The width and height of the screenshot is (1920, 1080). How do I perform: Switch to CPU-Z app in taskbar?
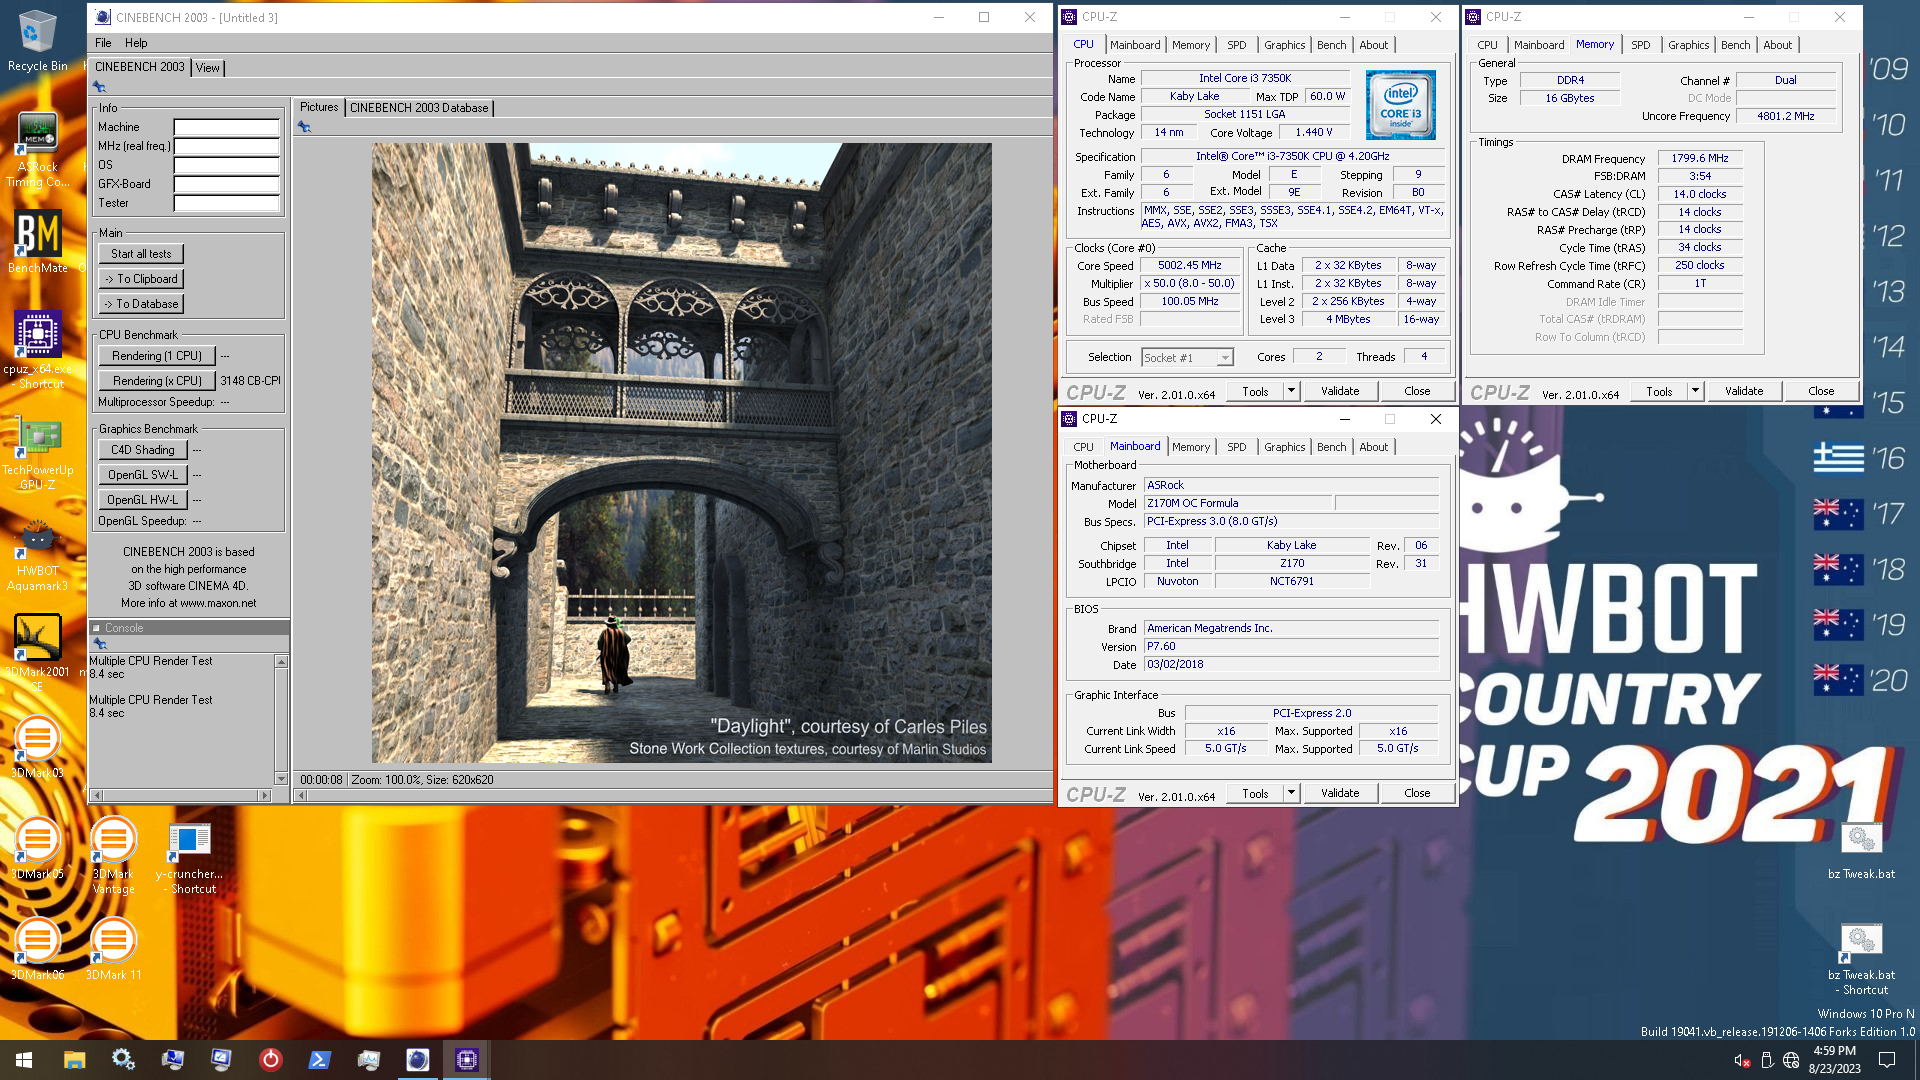point(466,1060)
